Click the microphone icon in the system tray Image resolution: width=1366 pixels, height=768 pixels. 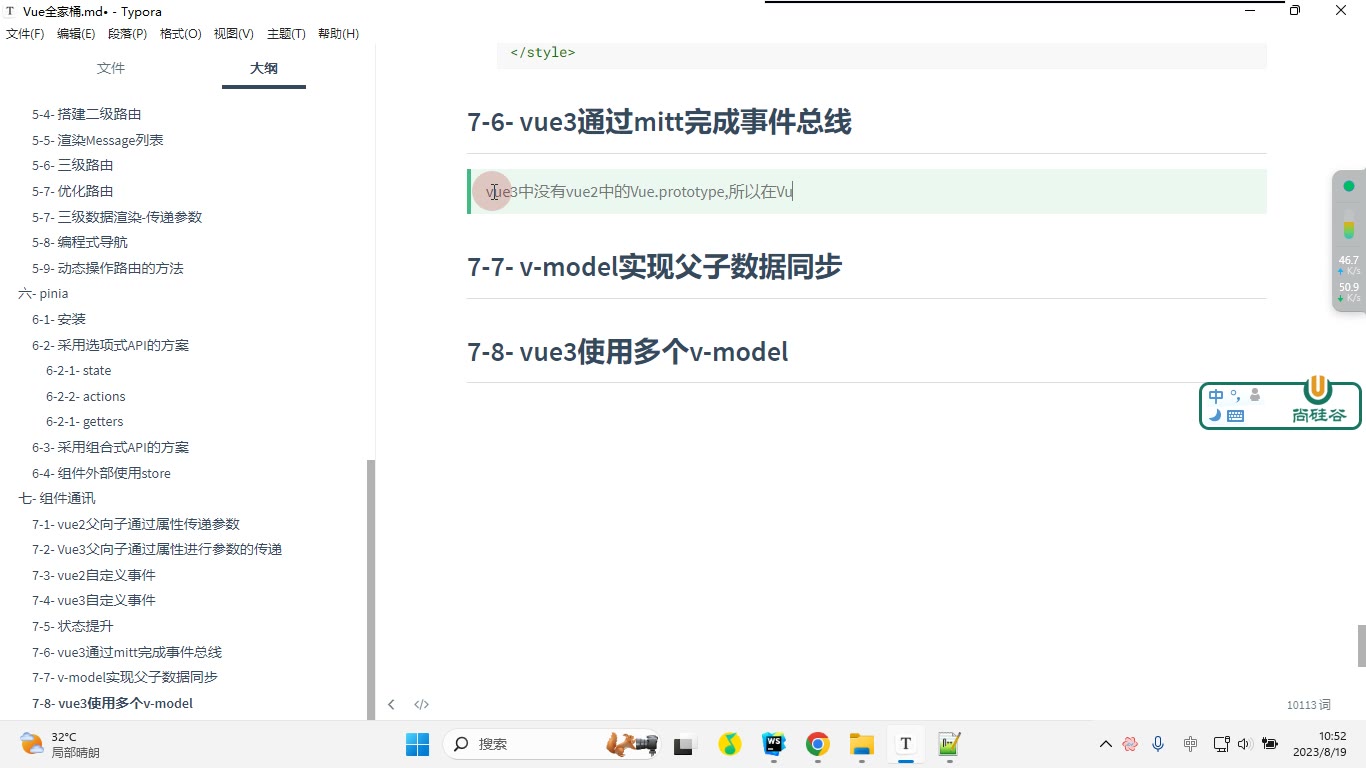click(1158, 744)
